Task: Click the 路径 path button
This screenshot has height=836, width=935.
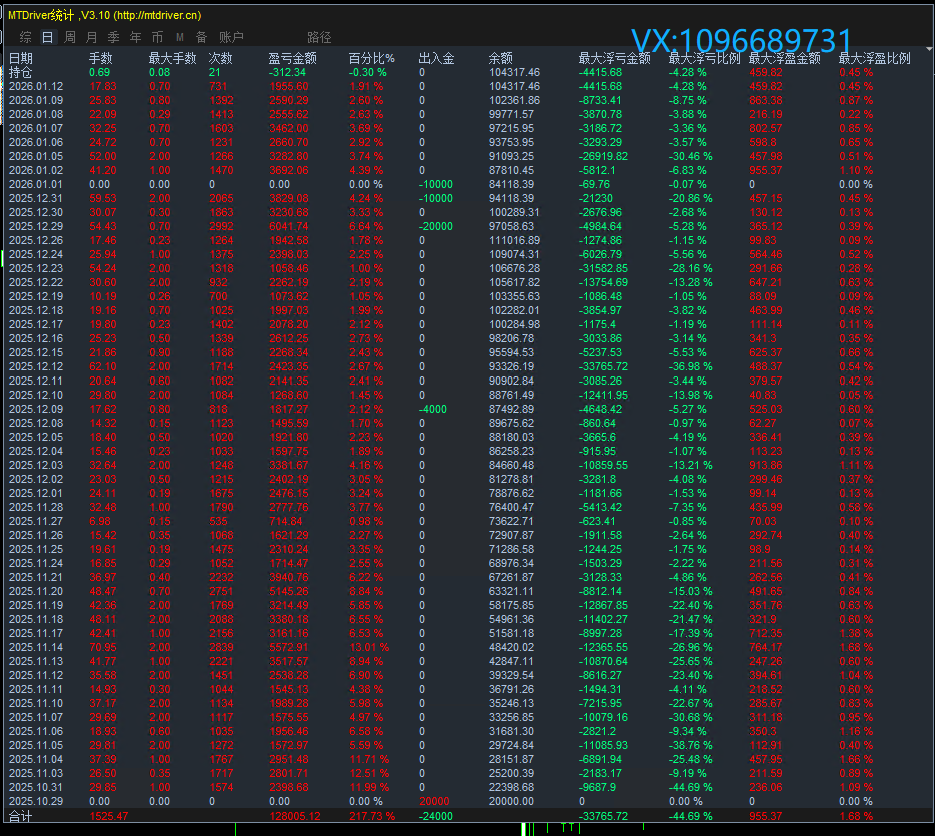Action: pos(319,37)
